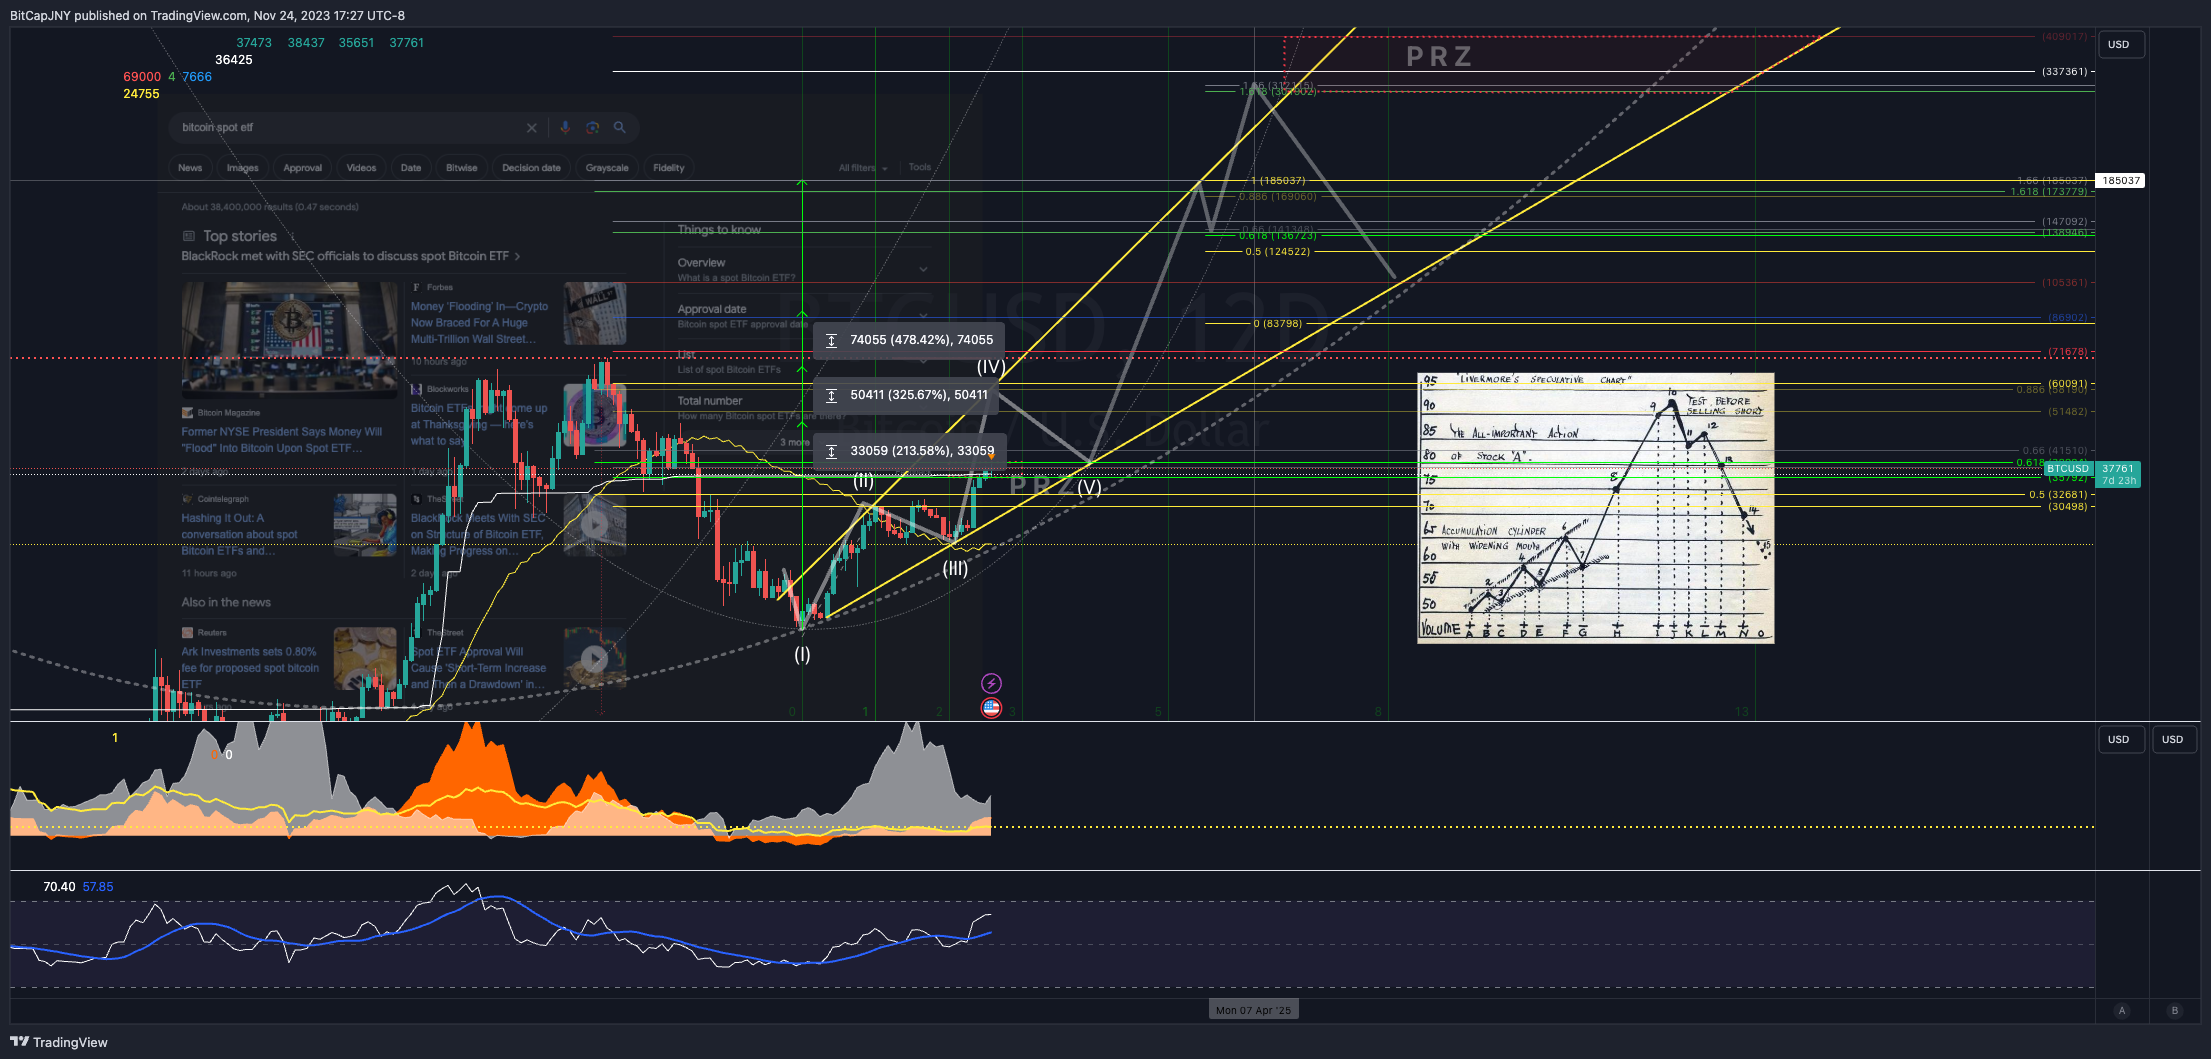Click the 185037 price axis label
This screenshot has width=2211, height=1059.
2121,181
